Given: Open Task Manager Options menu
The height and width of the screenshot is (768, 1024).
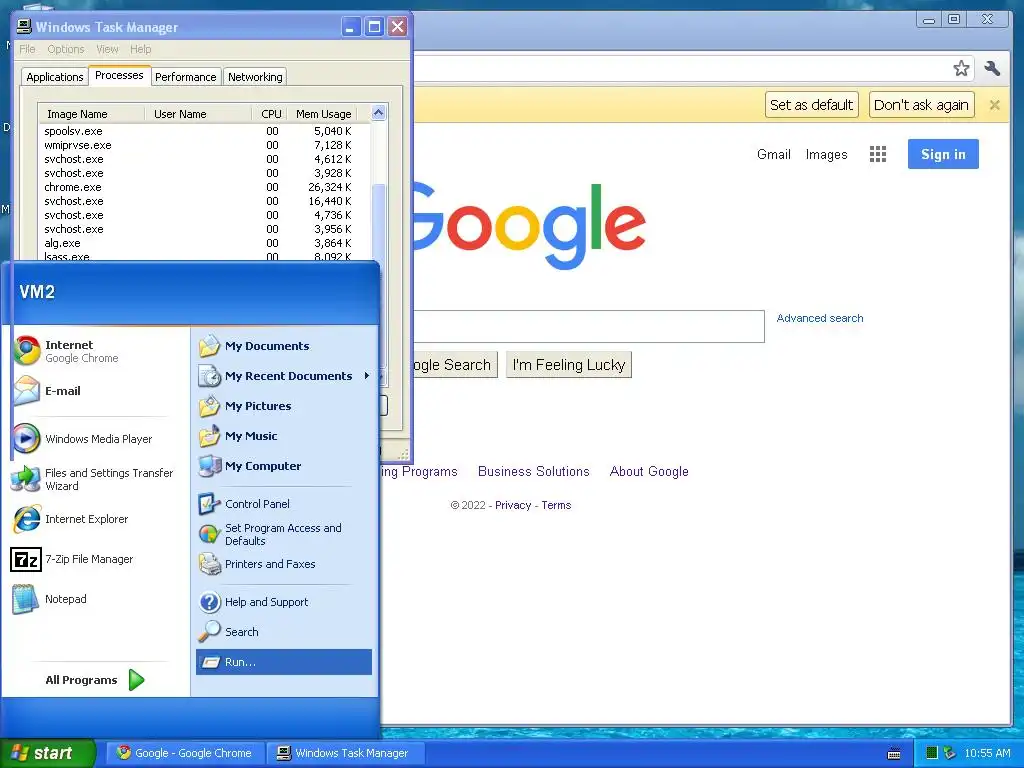Looking at the screenshot, I should [66, 49].
